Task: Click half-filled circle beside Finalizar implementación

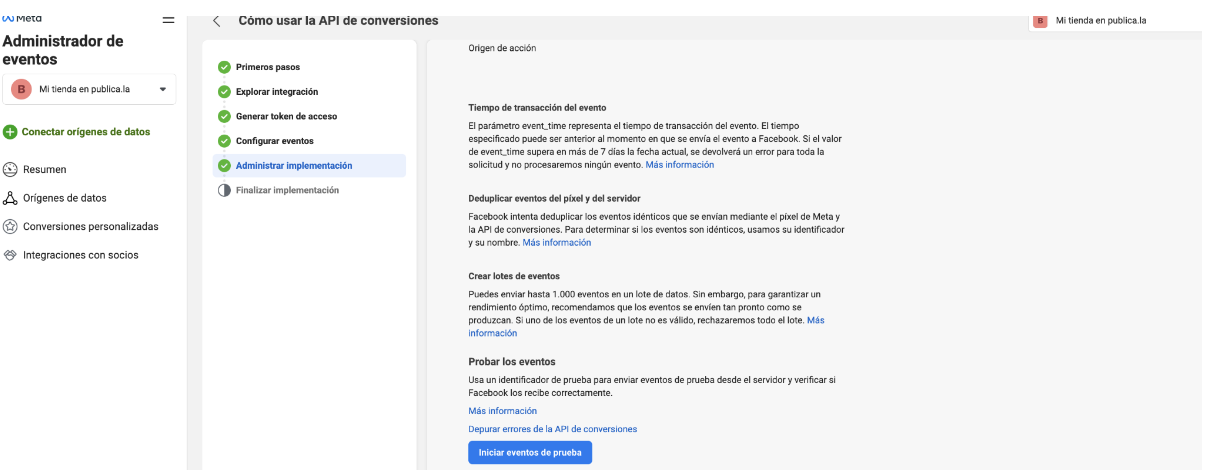Action: pos(224,190)
